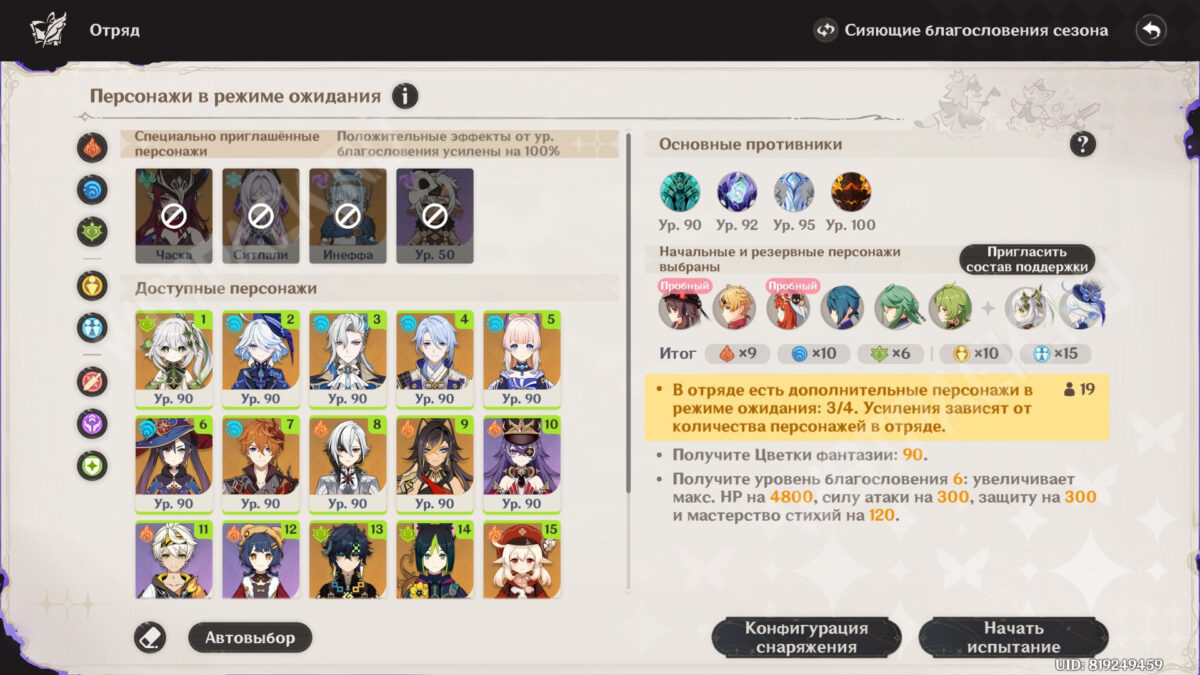Viewport: 1200px width, 675px height.
Task: Filter characters by Hydro element icon
Action: (93, 189)
